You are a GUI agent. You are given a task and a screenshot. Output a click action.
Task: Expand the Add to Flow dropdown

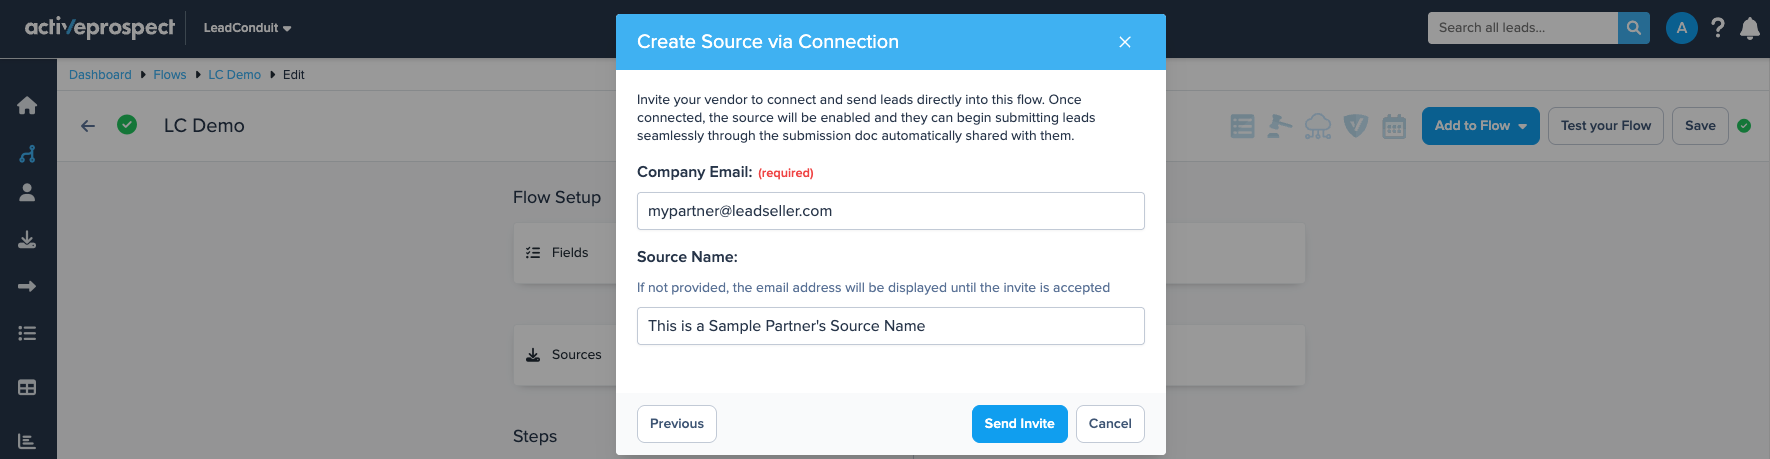coord(1480,126)
